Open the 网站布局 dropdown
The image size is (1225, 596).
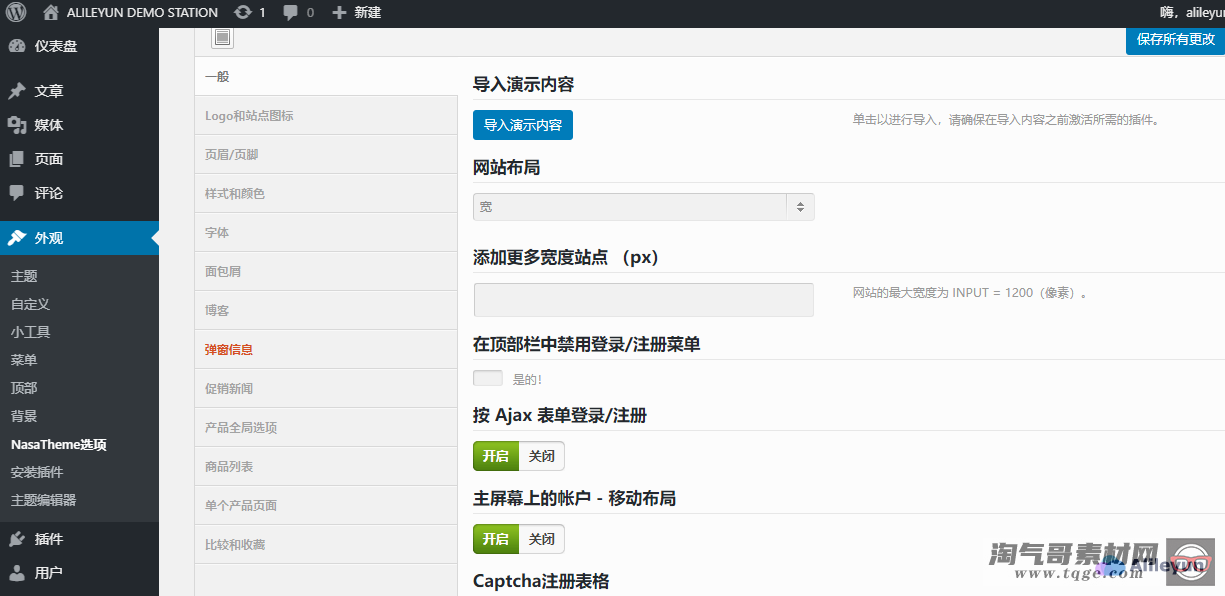[643, 207]
